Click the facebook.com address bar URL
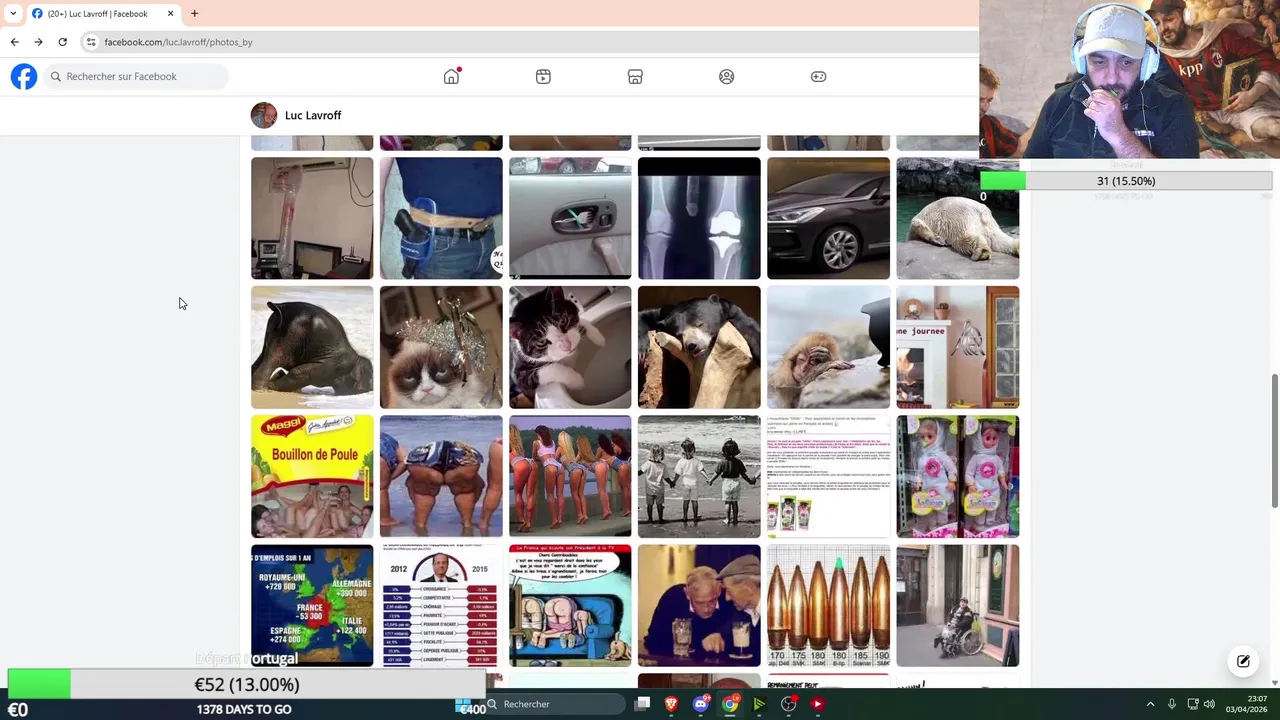Image resolution: width=1280 pixels, height=720 pixels. [x=178, y=42]
